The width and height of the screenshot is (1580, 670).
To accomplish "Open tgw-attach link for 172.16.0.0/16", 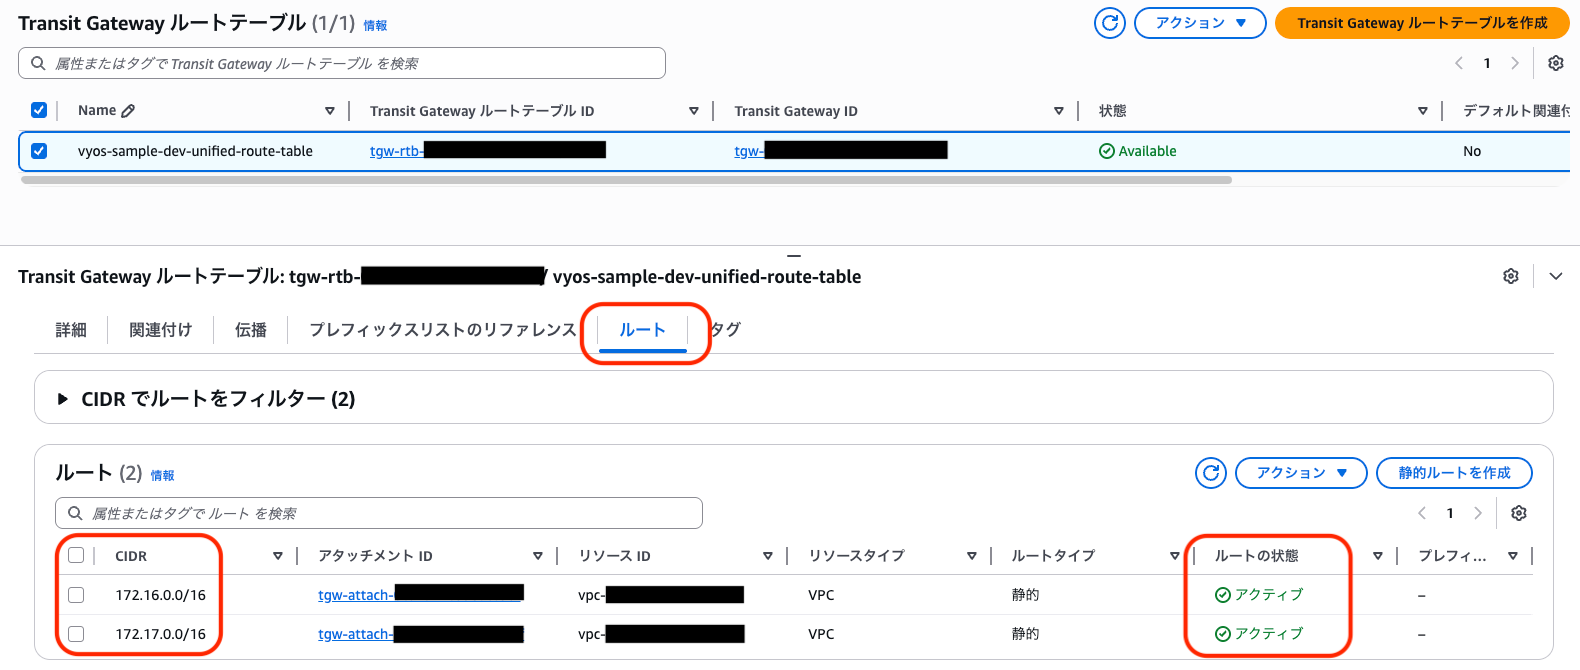I will click(356, 595).
